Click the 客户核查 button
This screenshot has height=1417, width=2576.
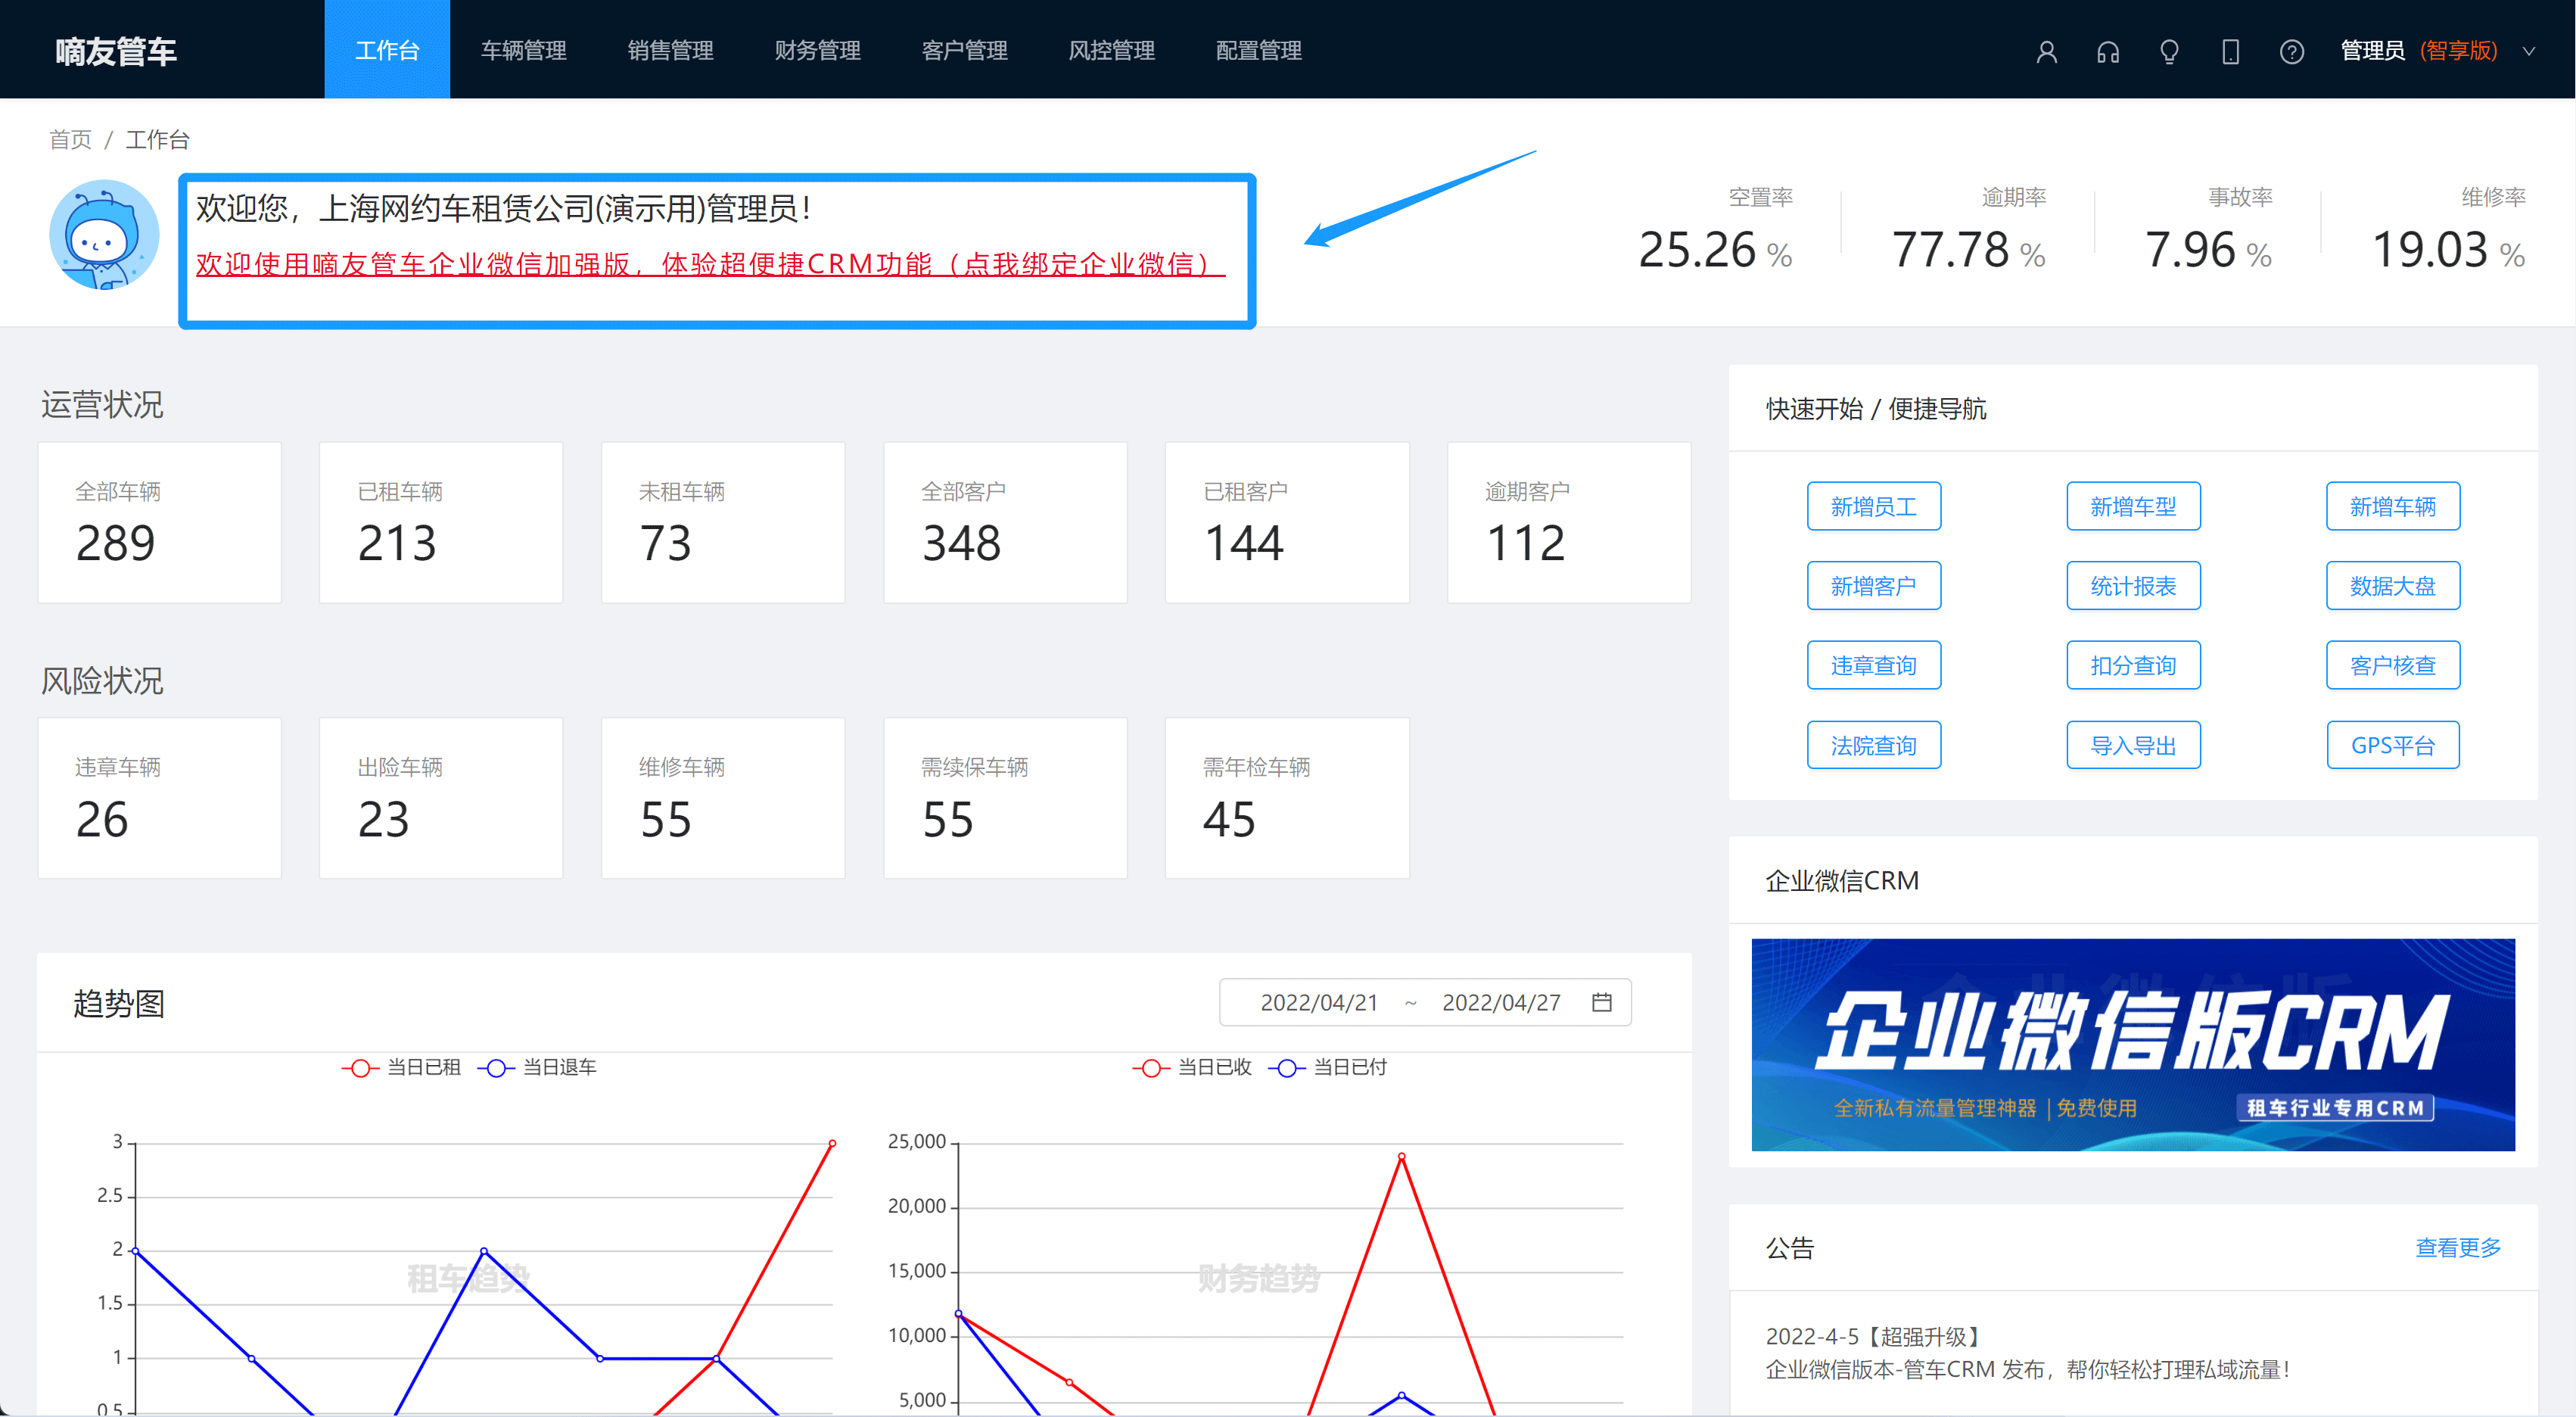pyautogui.click(x=2392, y=665)
